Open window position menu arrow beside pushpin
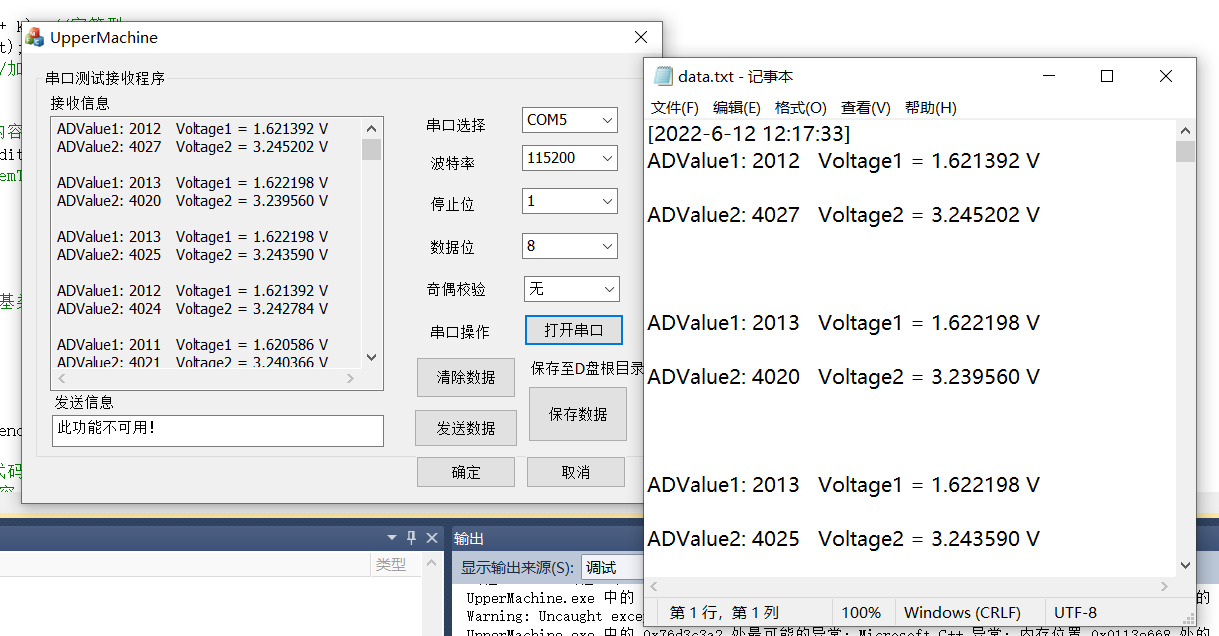The height and width of the screenshot is (636, 1219). [x=392, y=538]
